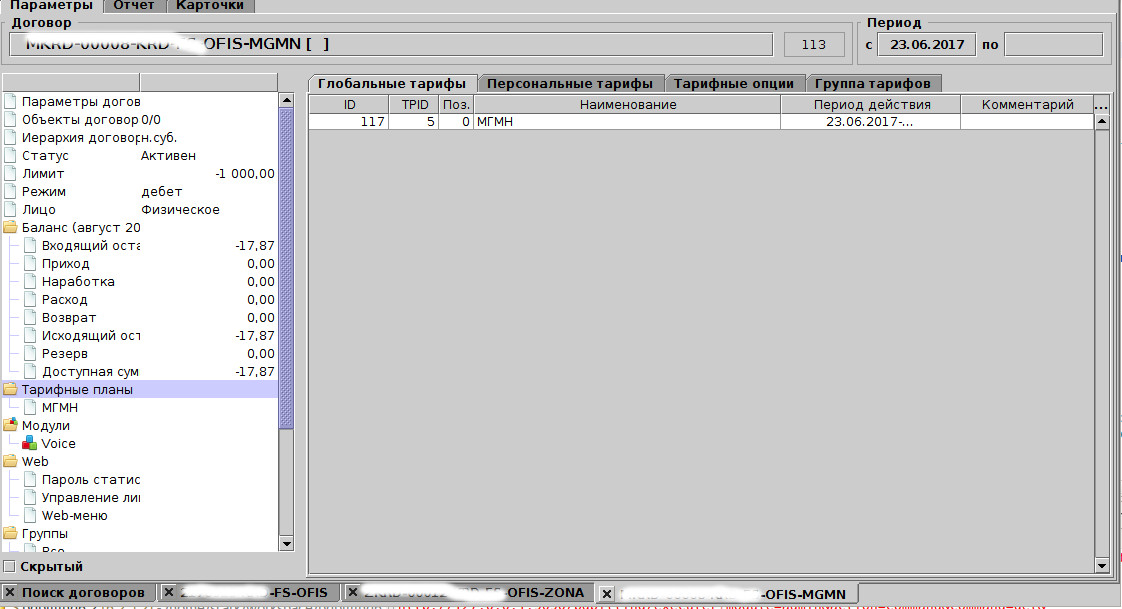Switch to the Отчет tab

[x=133, y=5]
